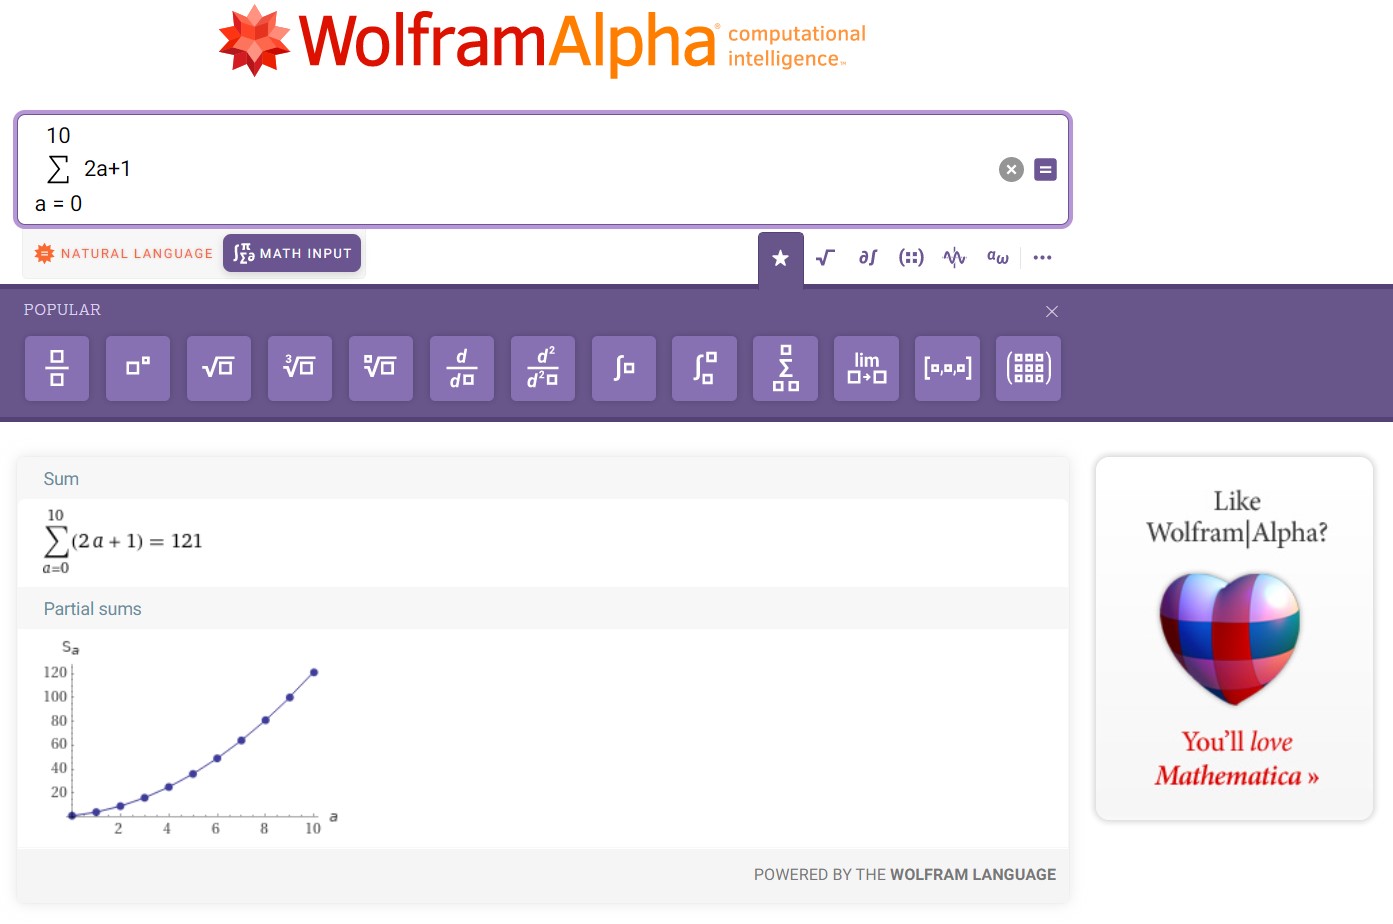Open the You'll love Mathematica link
1393x924 pixels.
coord(1237,759)
